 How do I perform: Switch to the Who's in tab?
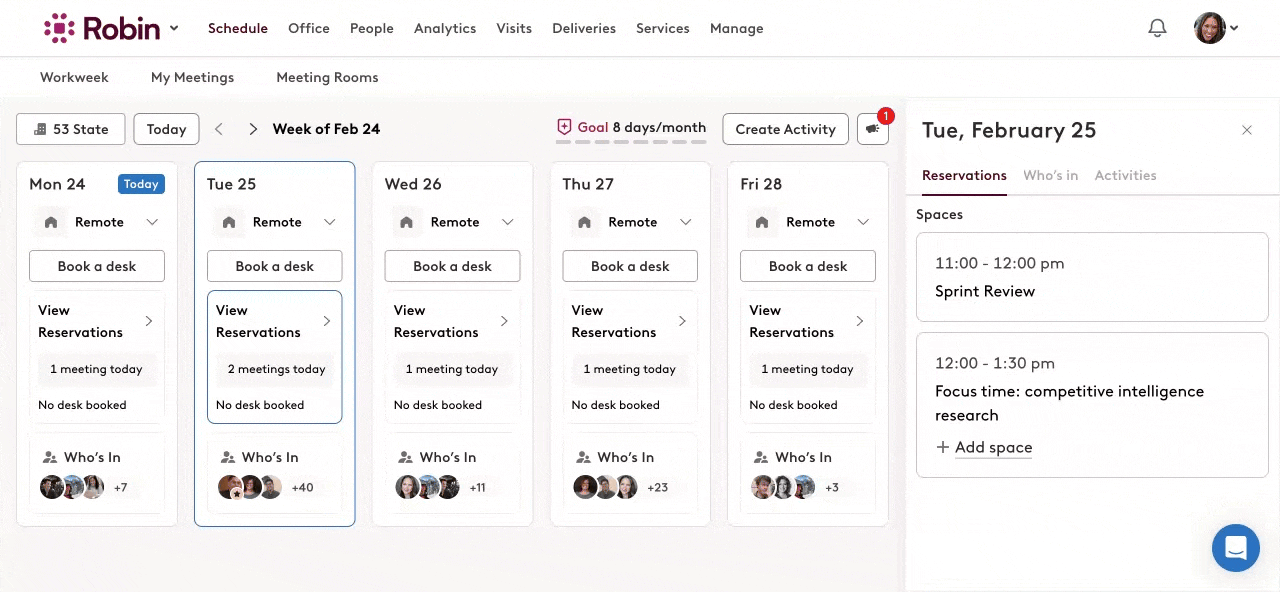1050,175
